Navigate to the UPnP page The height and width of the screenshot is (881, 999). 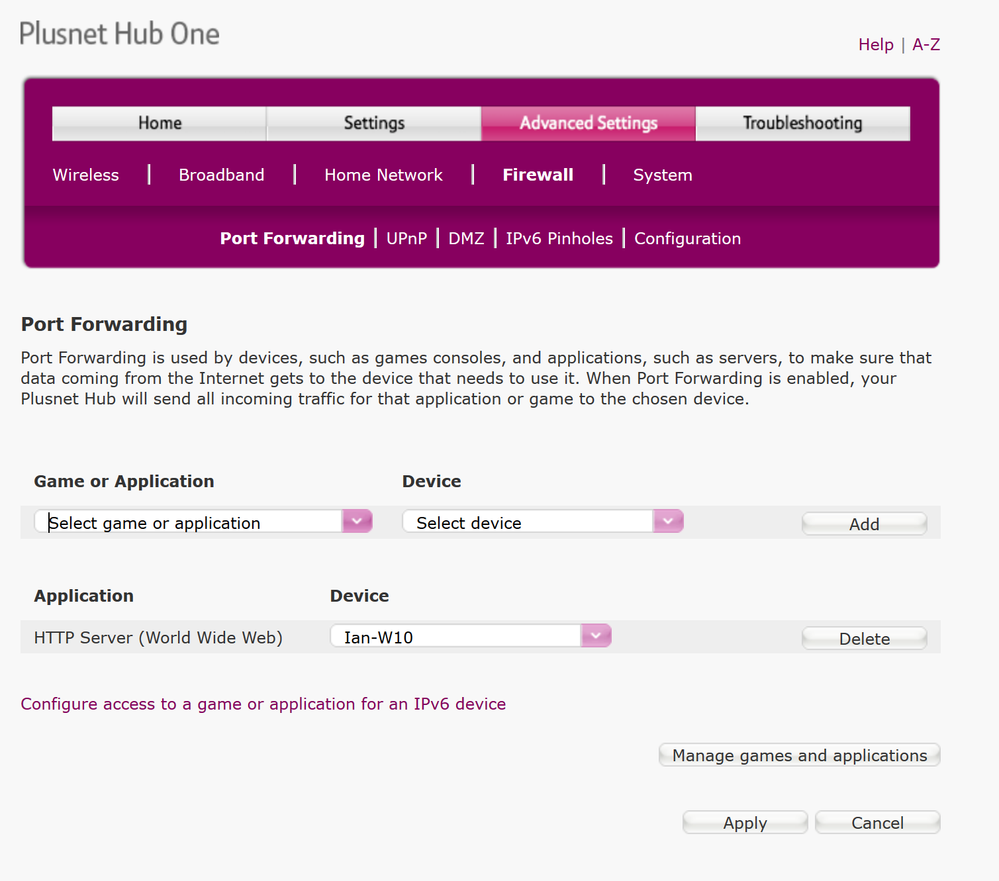tap(406, 238)
